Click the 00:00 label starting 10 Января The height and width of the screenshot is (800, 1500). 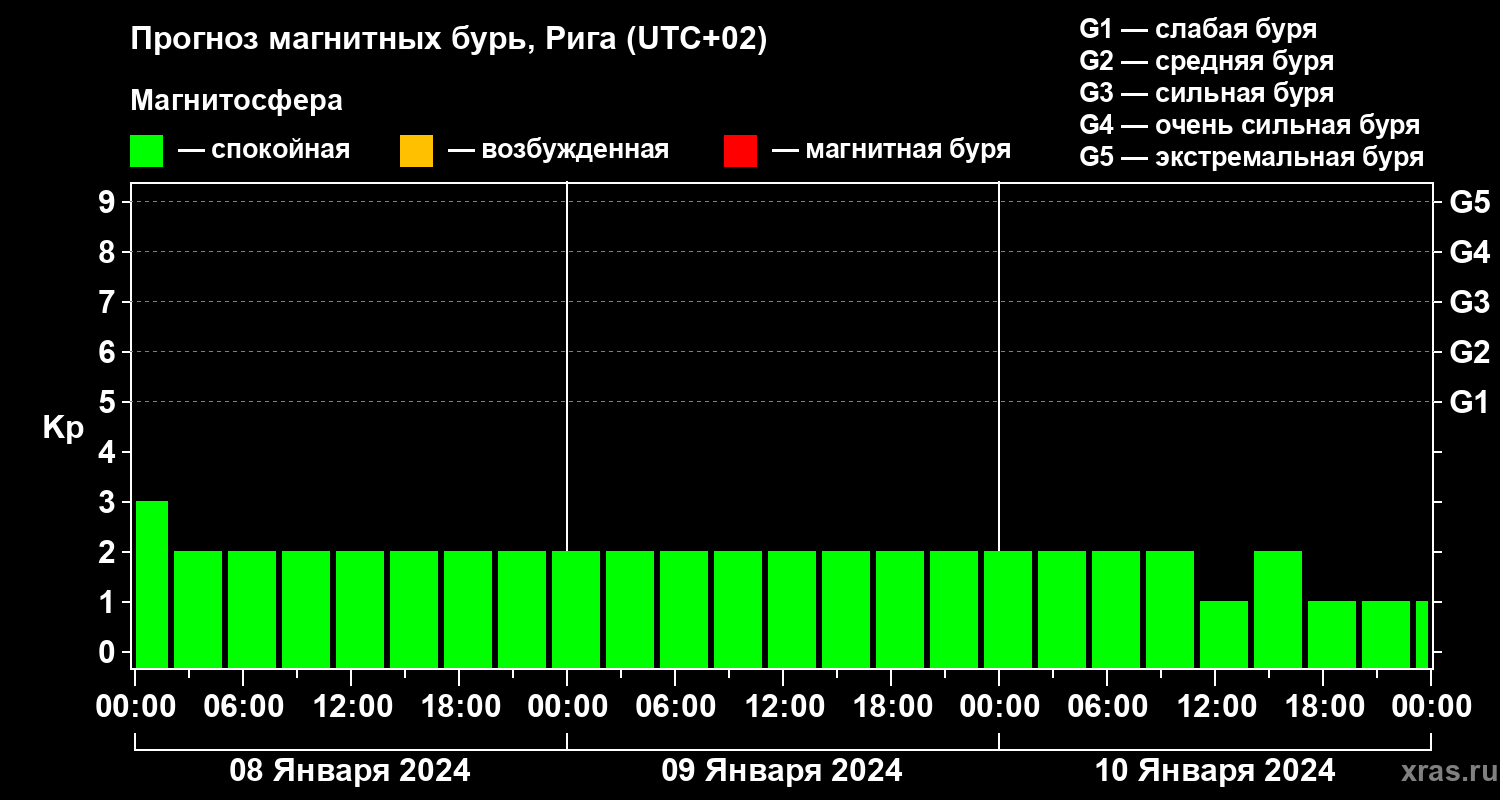pos(999,706)
